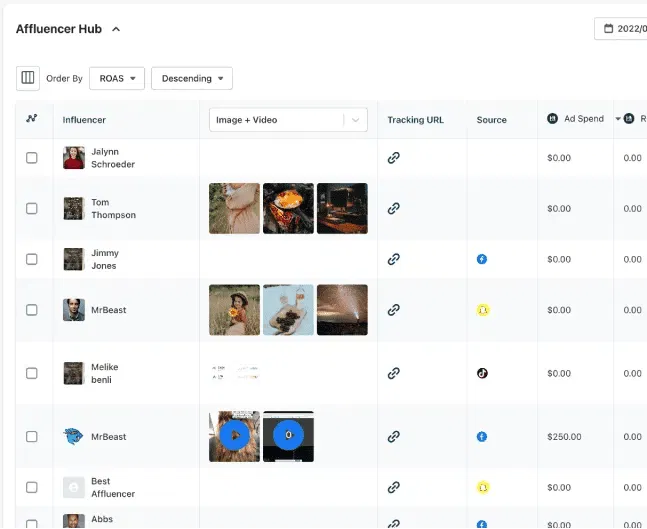Click Snapchat source icon in MrBeast row
The width and height of the screenshot is (647, 529).
pyautogui.click(x=482, y=310)
